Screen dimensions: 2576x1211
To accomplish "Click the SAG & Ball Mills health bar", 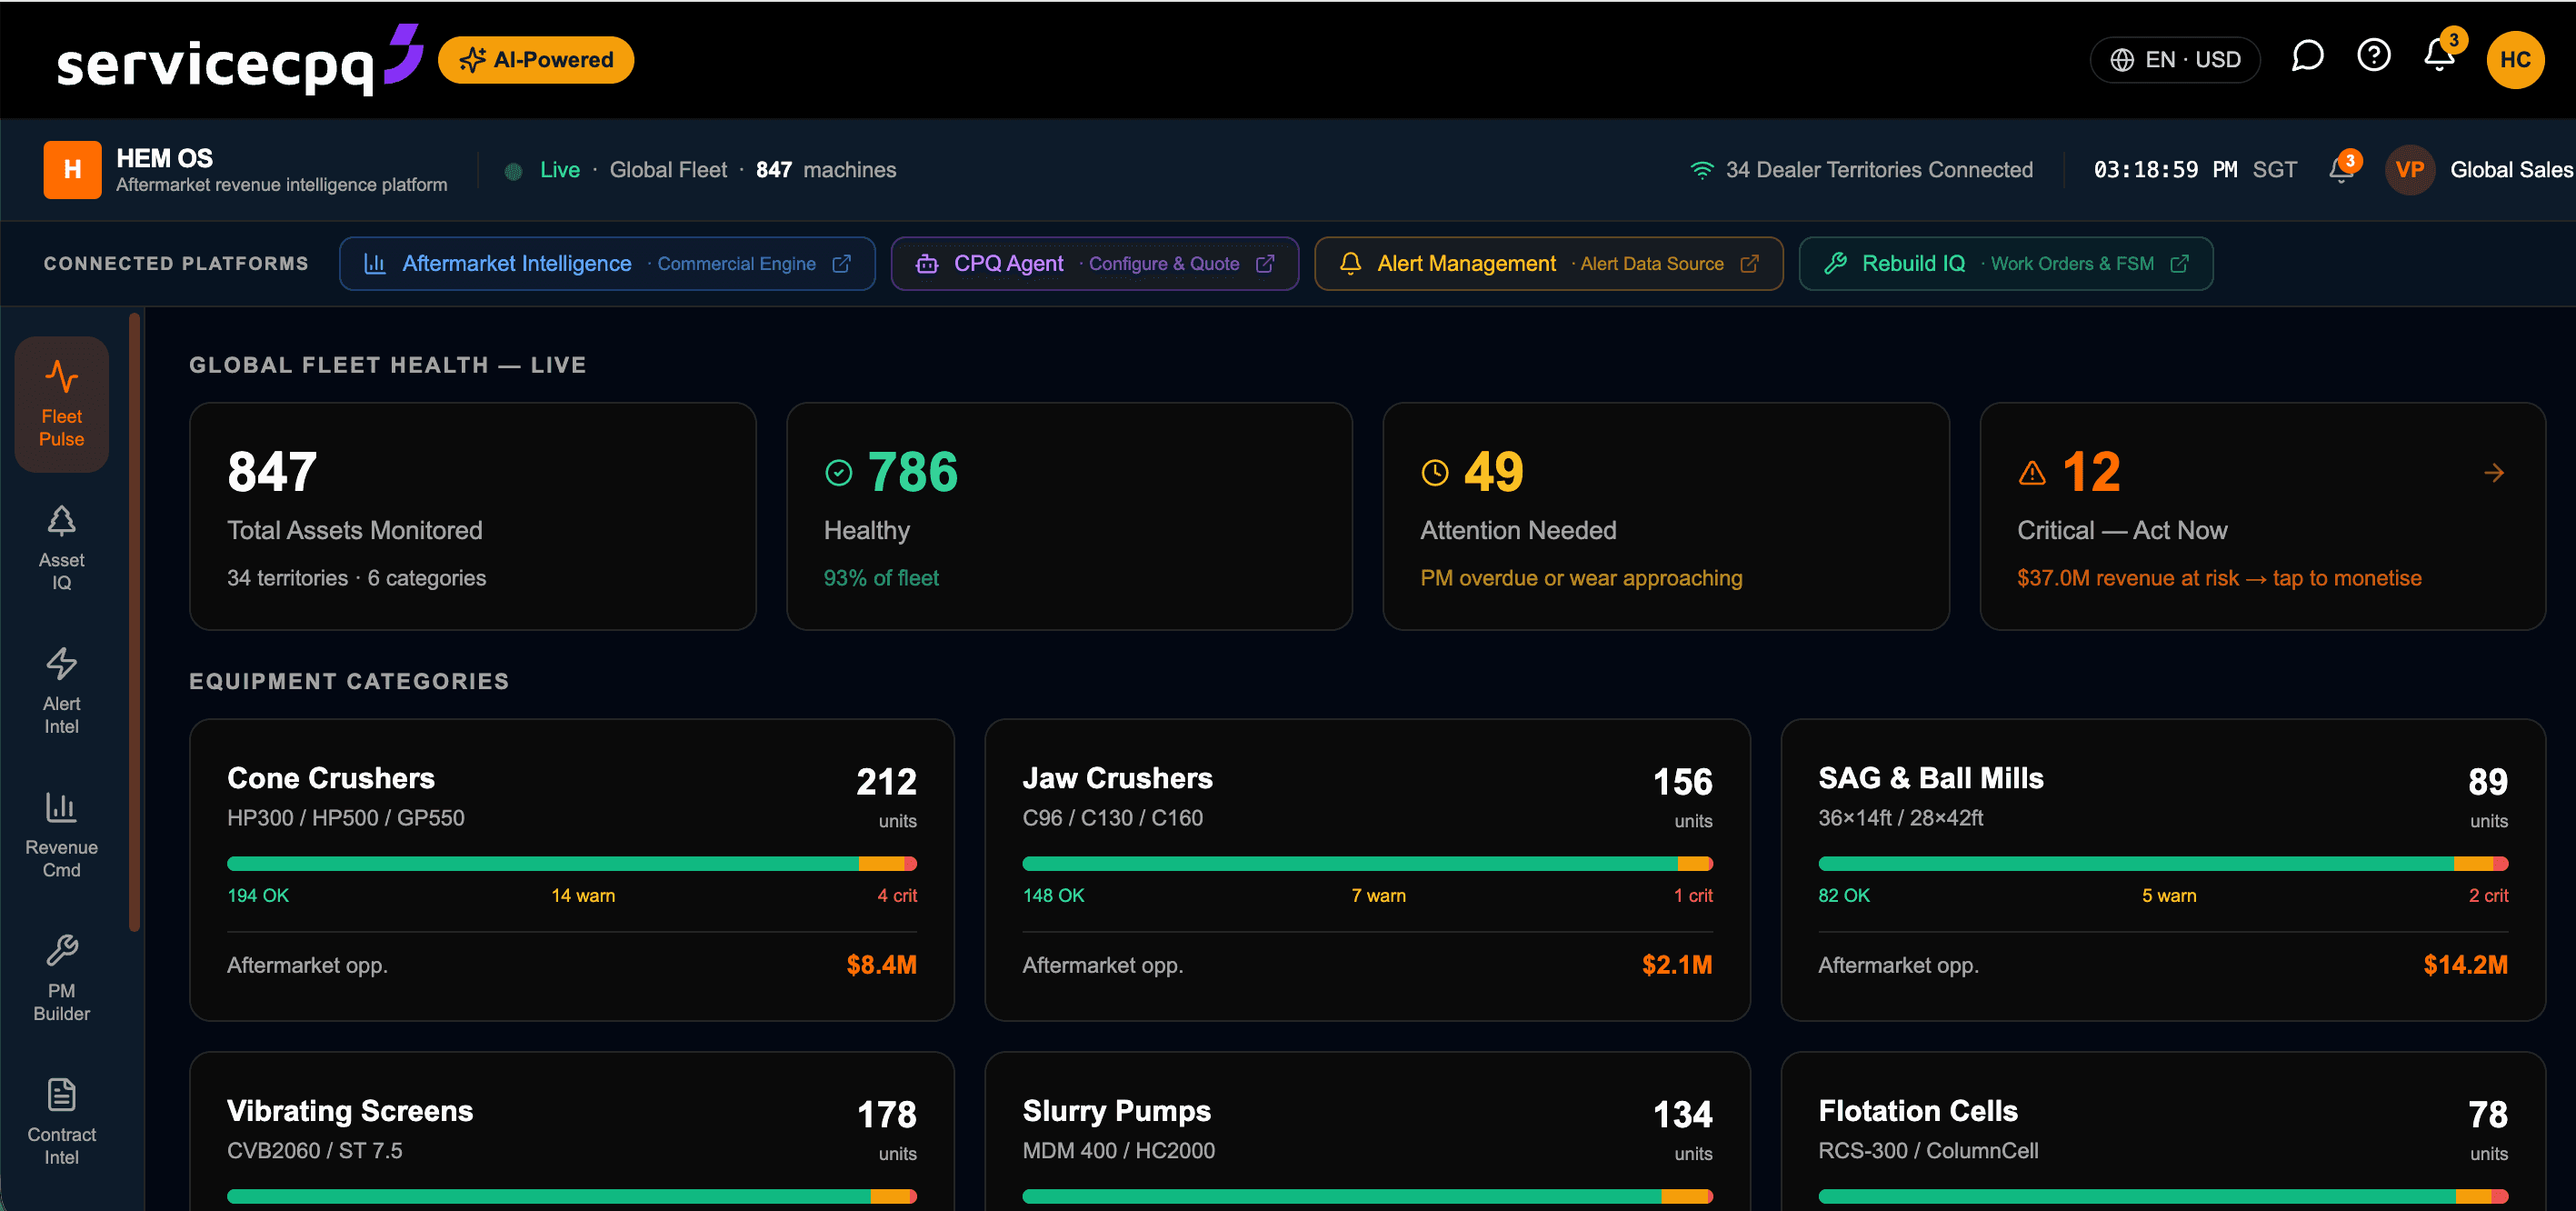I will point(2162,863).
